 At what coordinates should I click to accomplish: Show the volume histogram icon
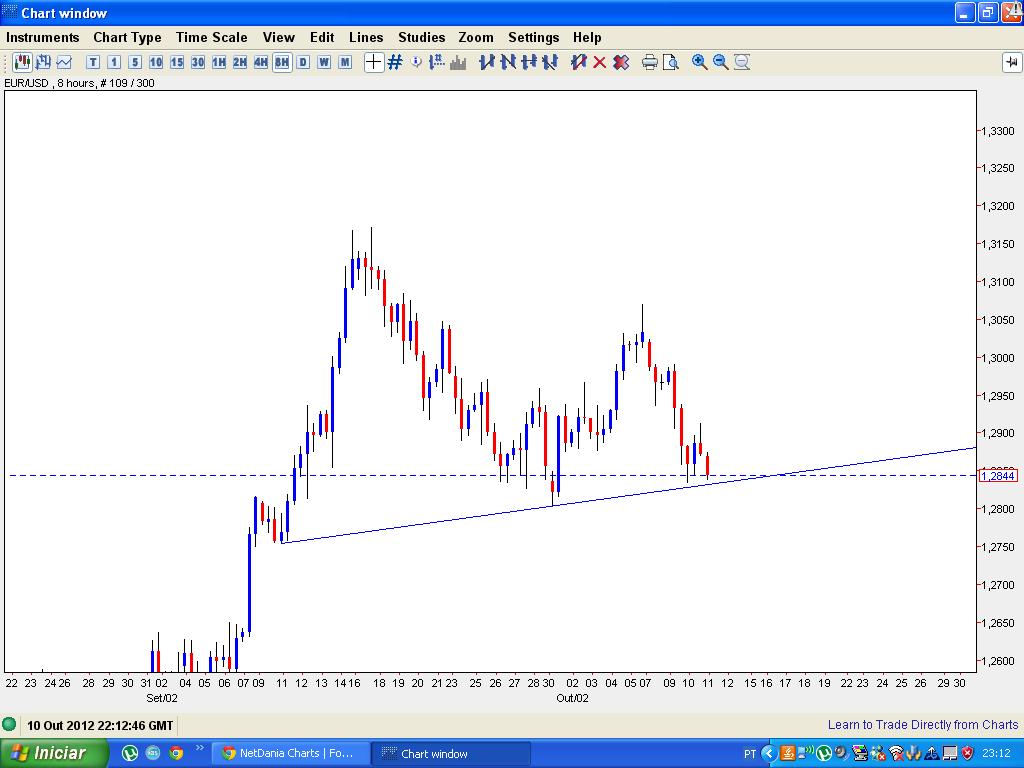coord(458,62)
